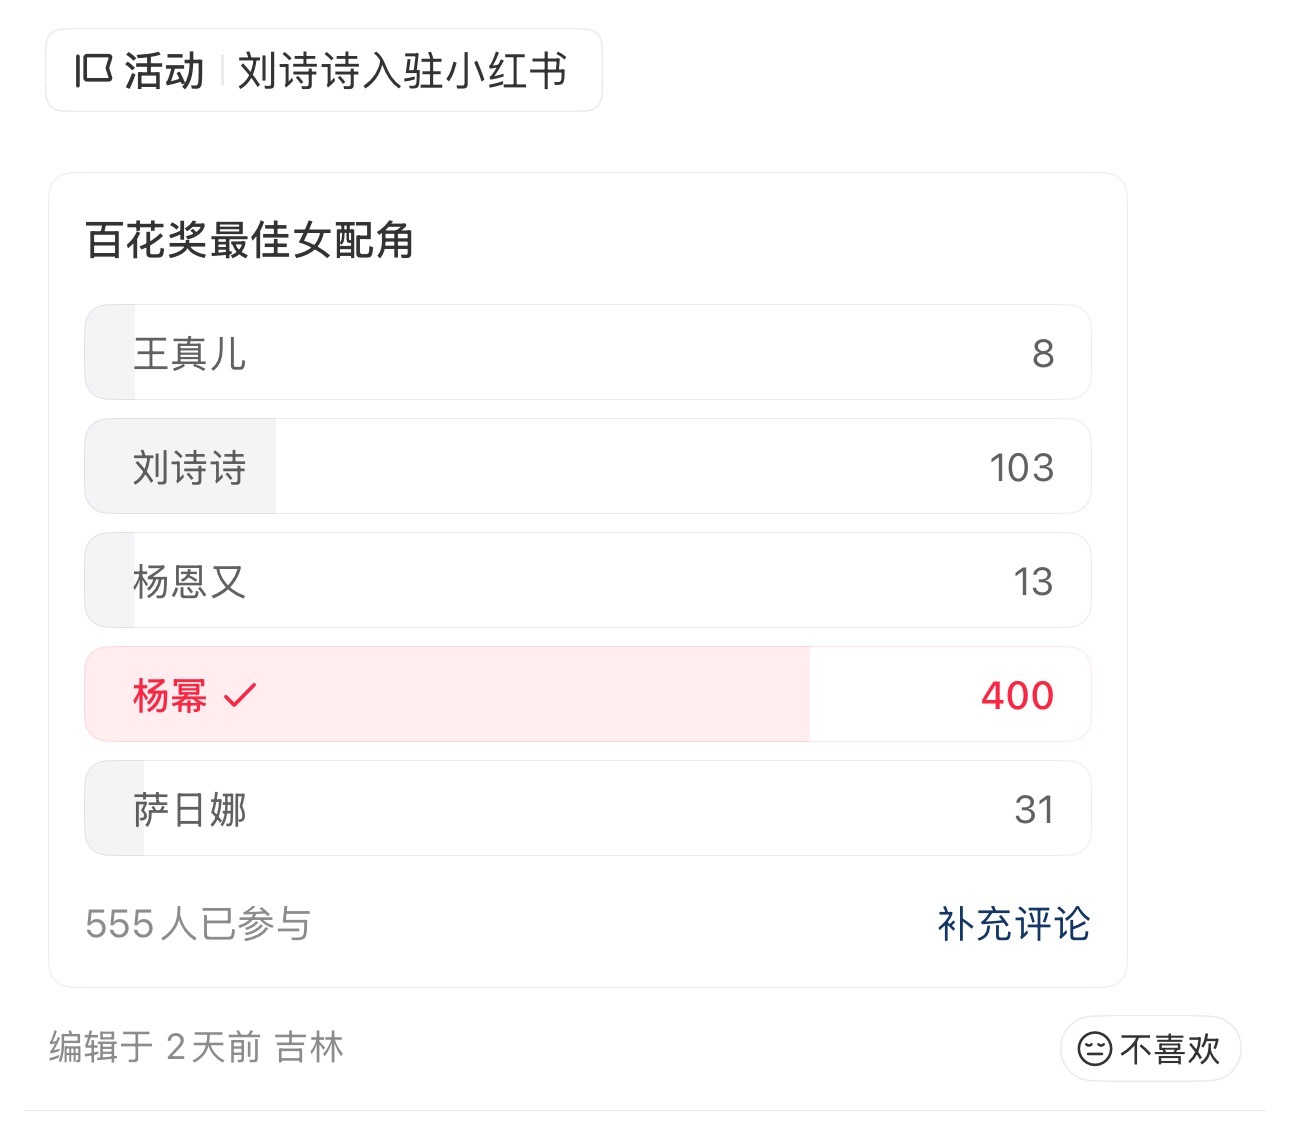The image size is (1290, 1139).
Task: Click the 103 vote count for 刘诗诗
Action: point(1021,467)
